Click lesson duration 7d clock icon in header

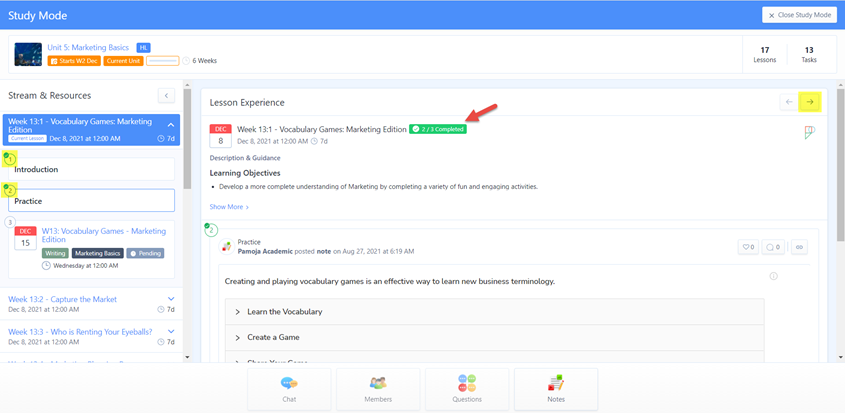(314, 141)
